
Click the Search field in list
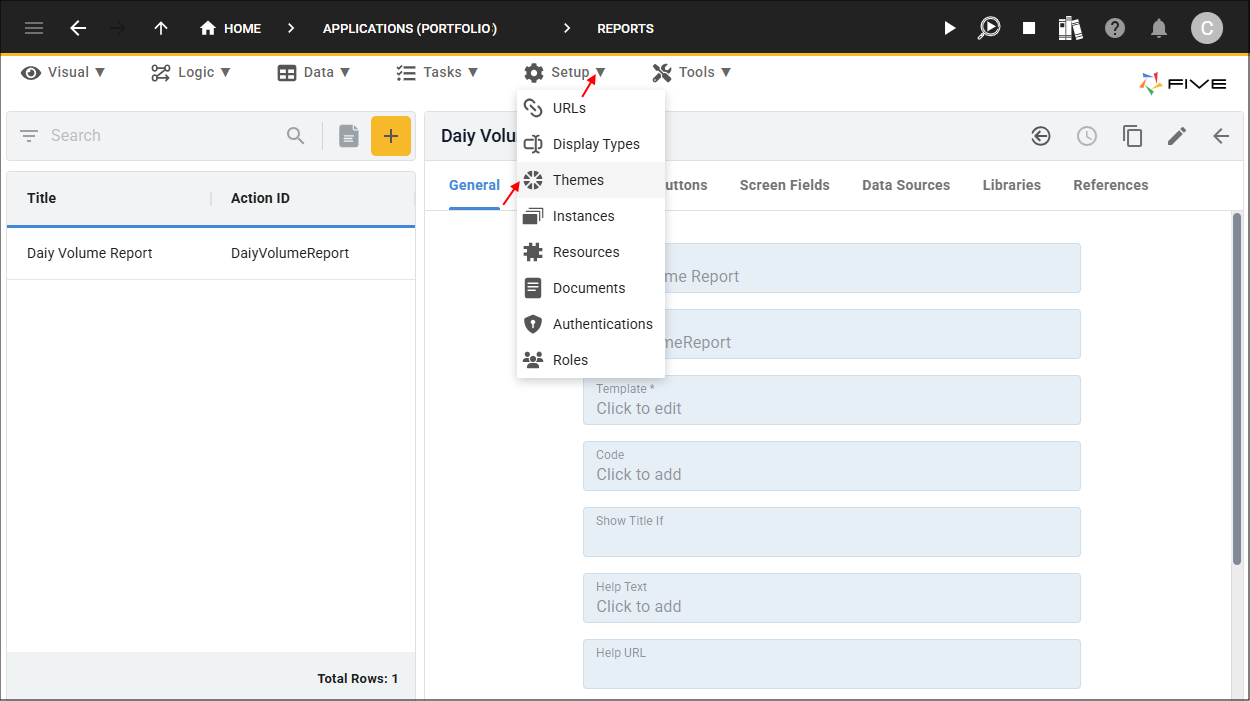(x=160, y=135)
